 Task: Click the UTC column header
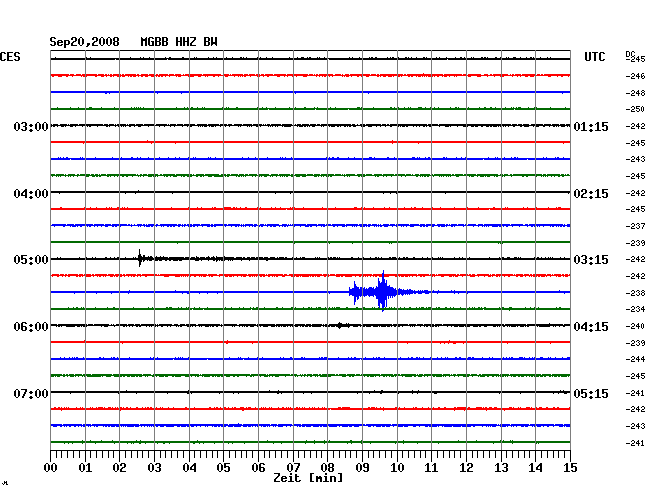(x=594, y=57)
